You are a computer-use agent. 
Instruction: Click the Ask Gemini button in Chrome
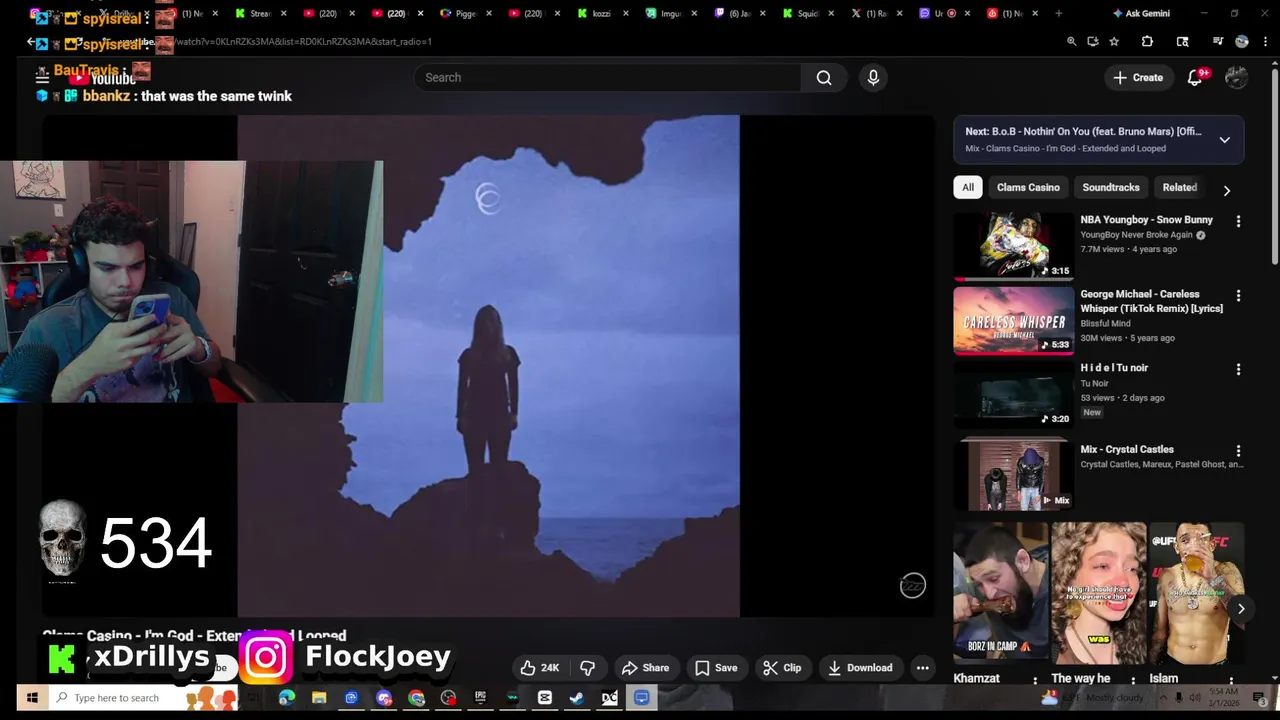pyautogui.click(x=1141, y=13)
